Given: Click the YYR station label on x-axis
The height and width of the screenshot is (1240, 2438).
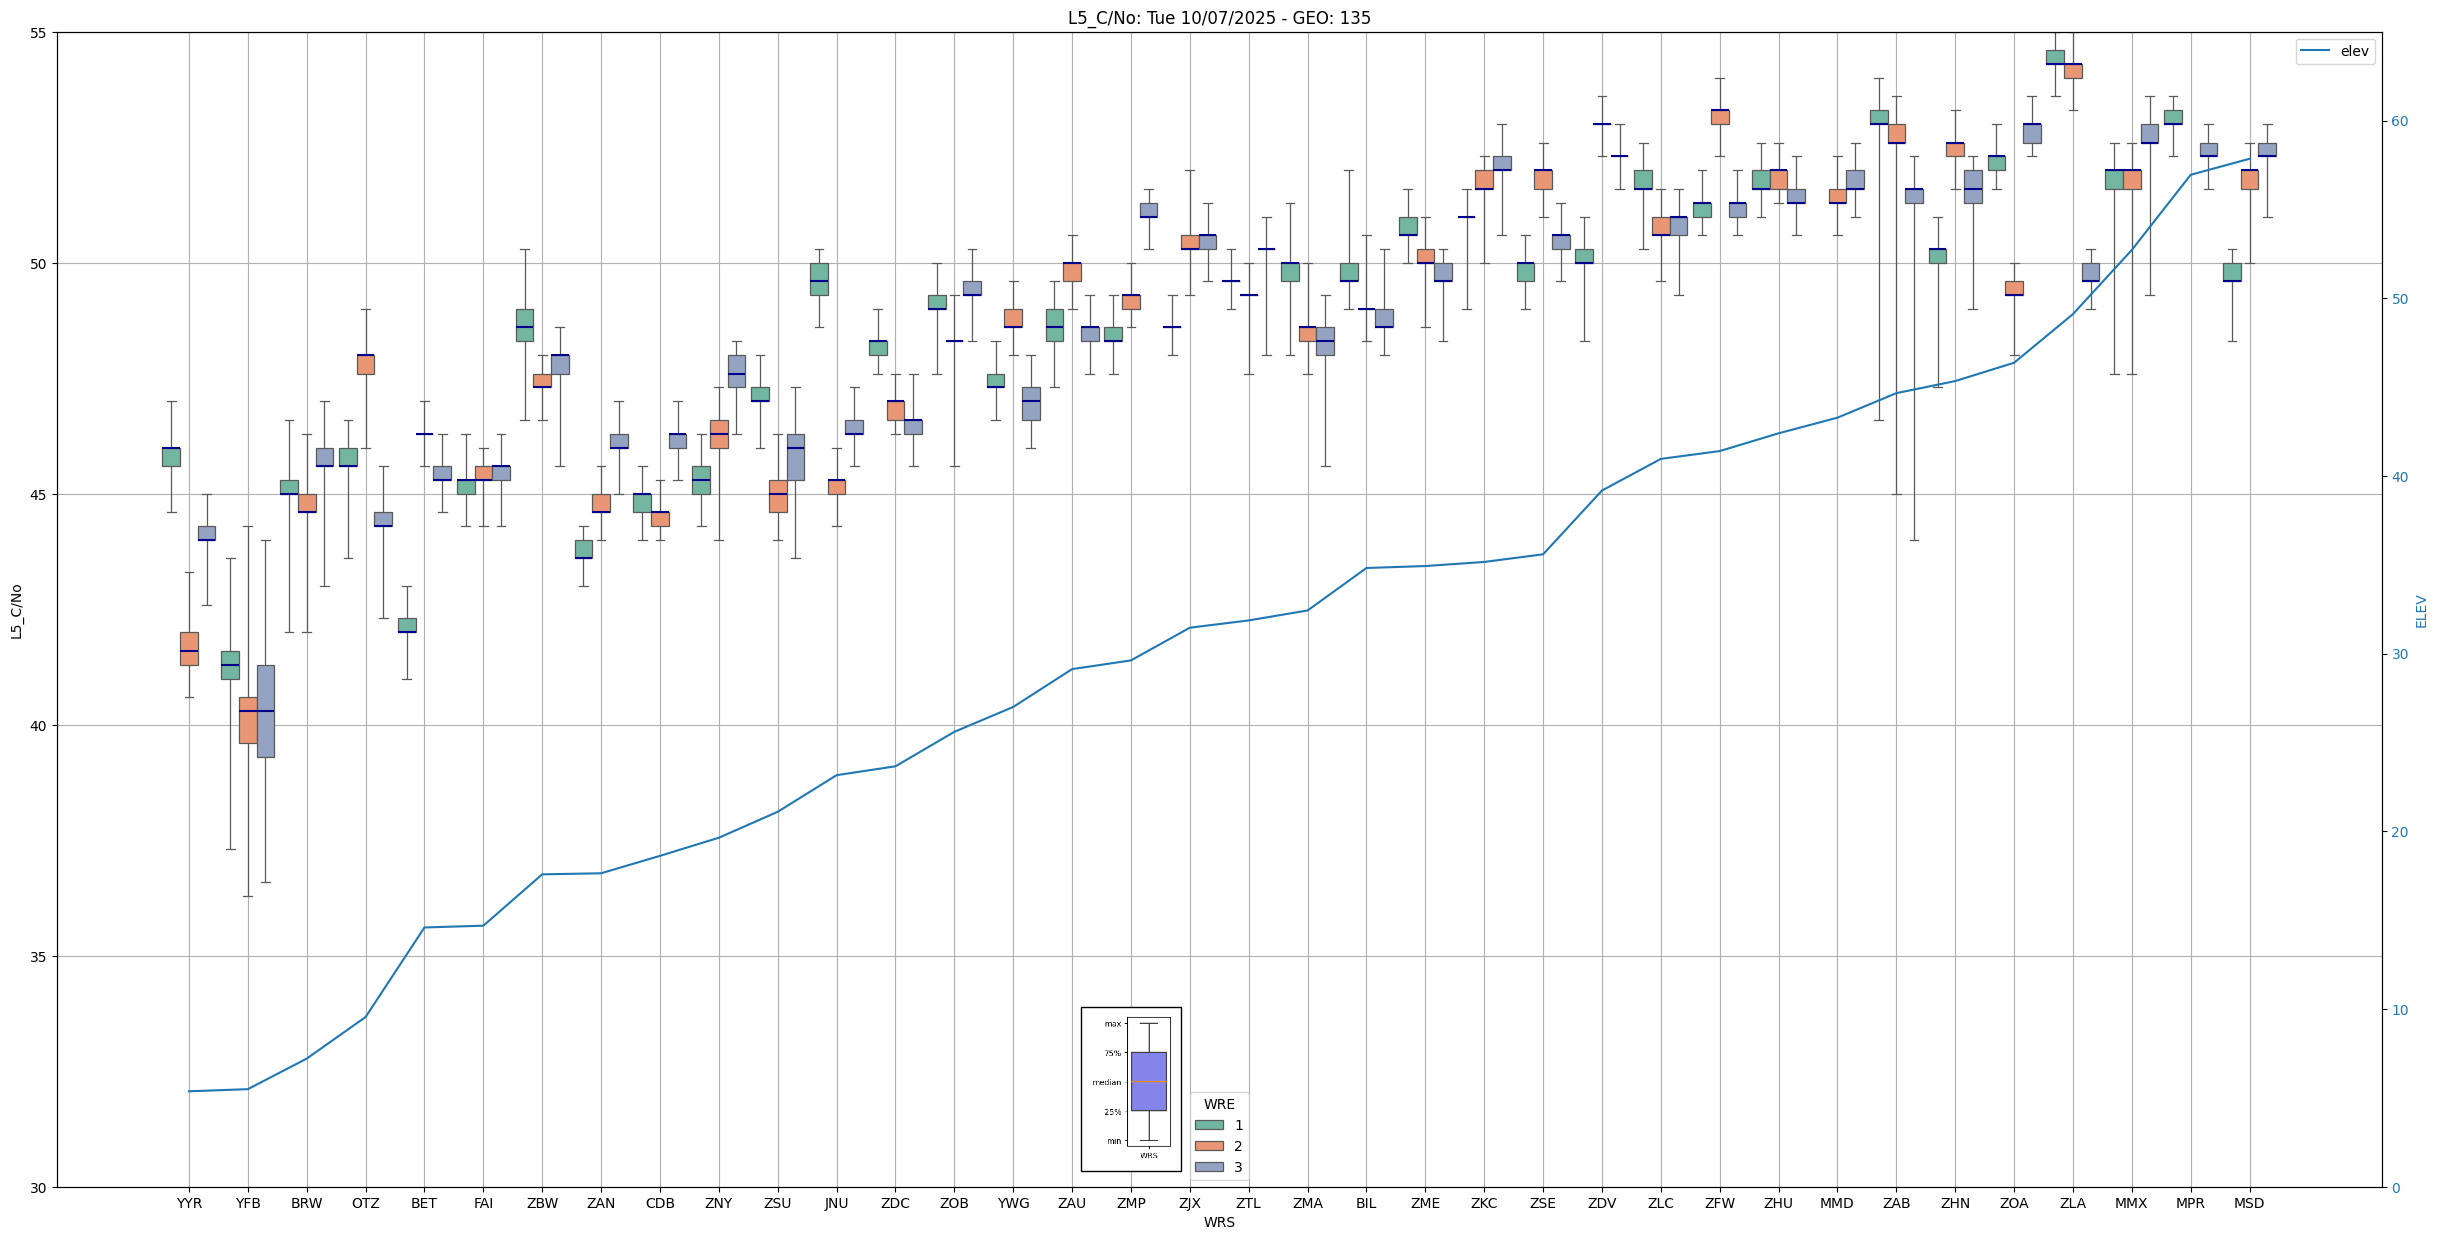Looking at the screenshot, I should pyautogui.click(x=189, y=1203).
